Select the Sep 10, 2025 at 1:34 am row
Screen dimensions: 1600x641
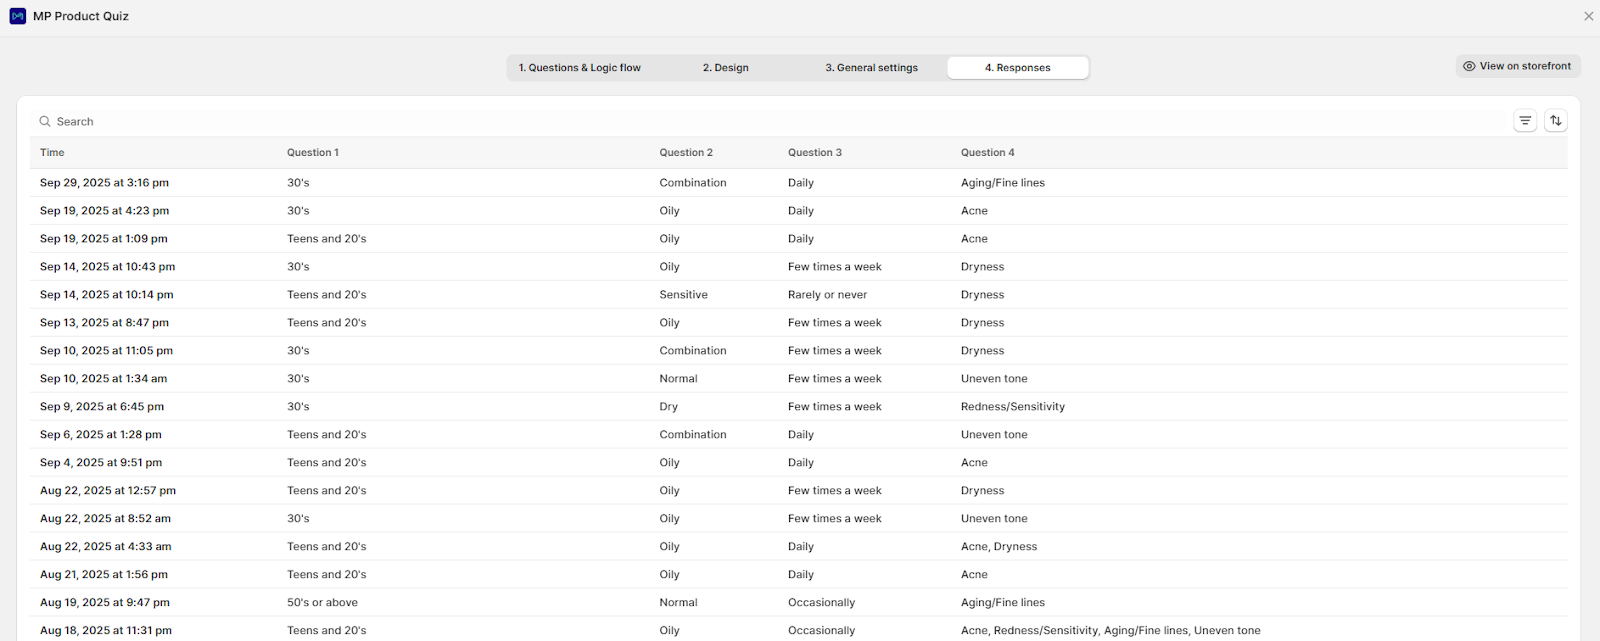click(x=103, y=379)
